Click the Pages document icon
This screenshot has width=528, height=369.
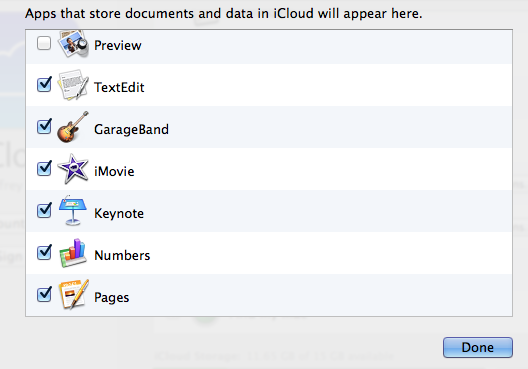74,295
